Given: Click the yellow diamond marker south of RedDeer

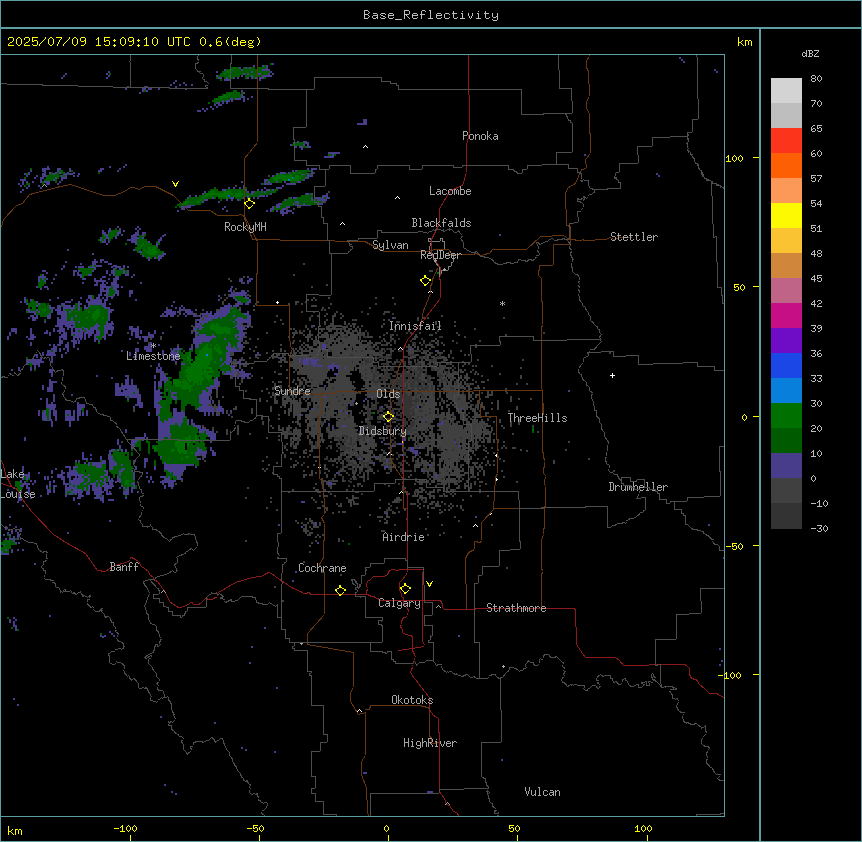Looking at the screenshot, I should point(425,281).
